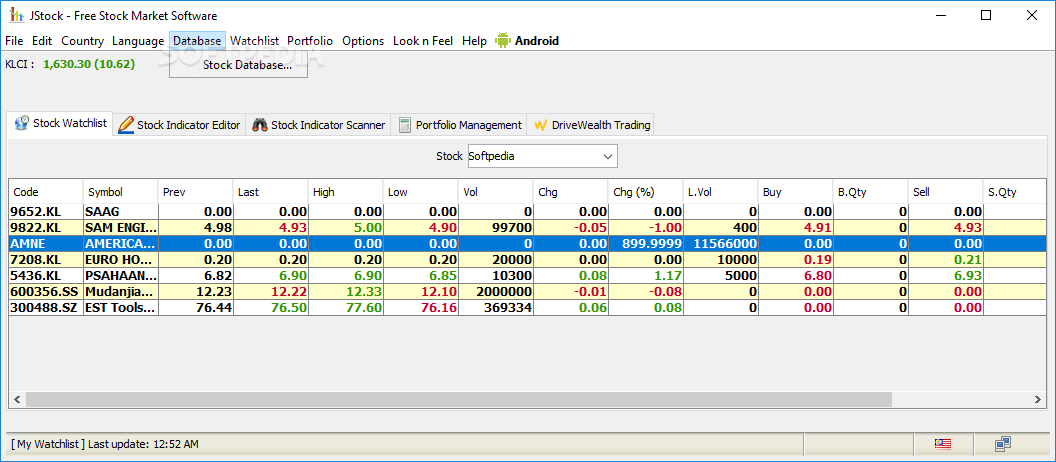Sort by the Code column header

[46, 192]
